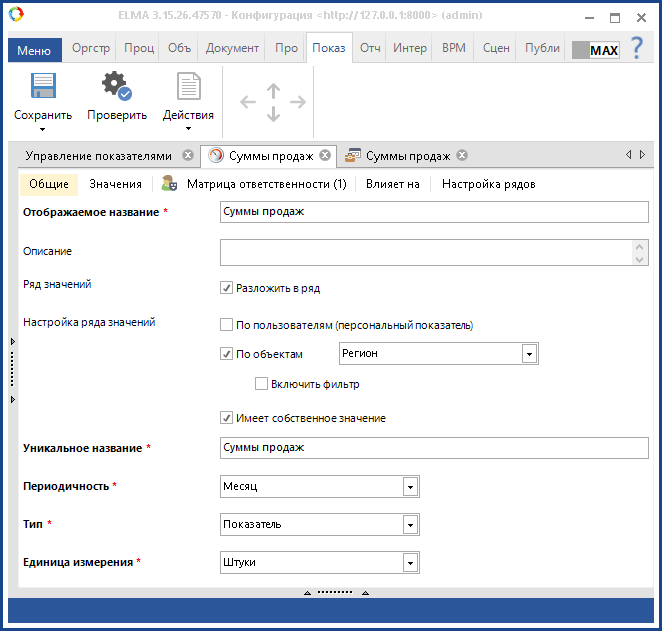Uncheck Имеет собственное значение checkbox
The width and height of the screenshot is (662, 631).
(226, 418)
